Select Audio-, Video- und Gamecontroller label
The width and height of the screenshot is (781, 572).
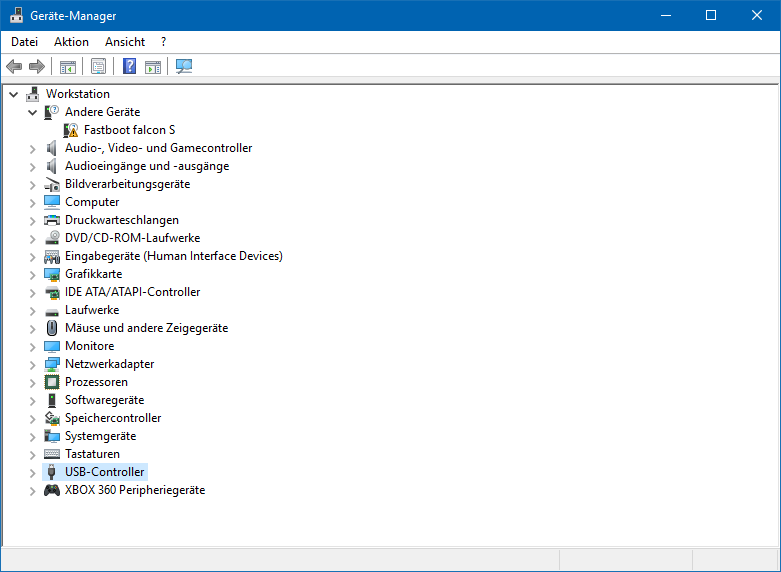coord(158,148)
